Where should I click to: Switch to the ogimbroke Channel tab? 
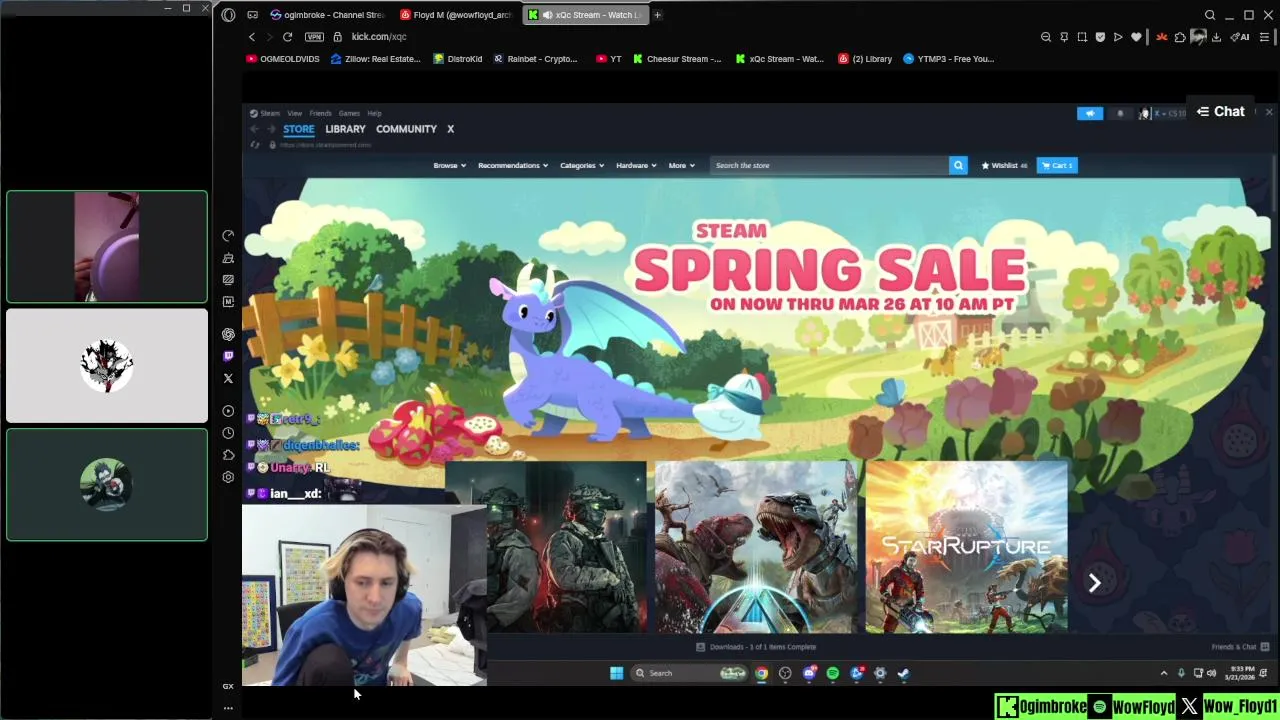coord(327,15)
